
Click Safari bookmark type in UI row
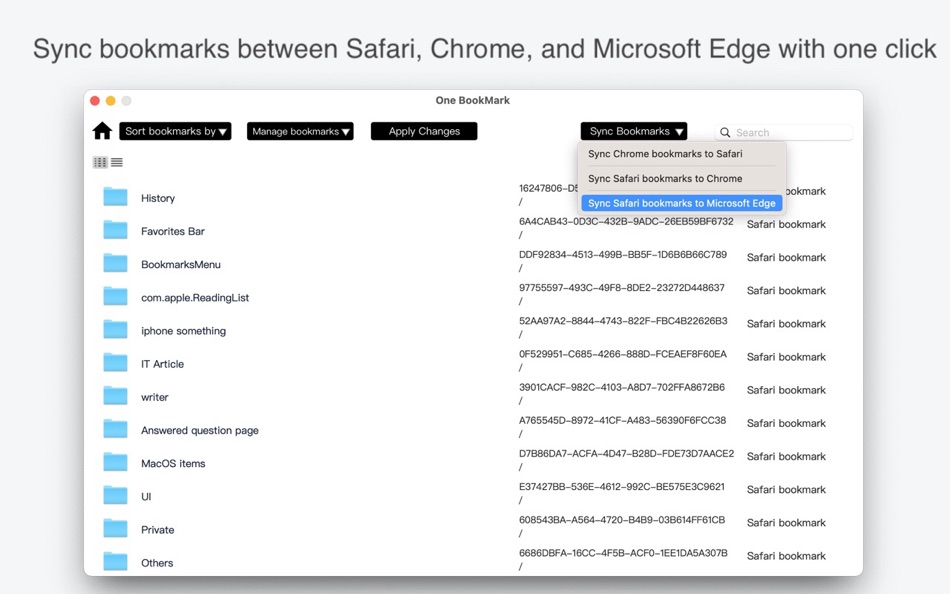[786, 490]
